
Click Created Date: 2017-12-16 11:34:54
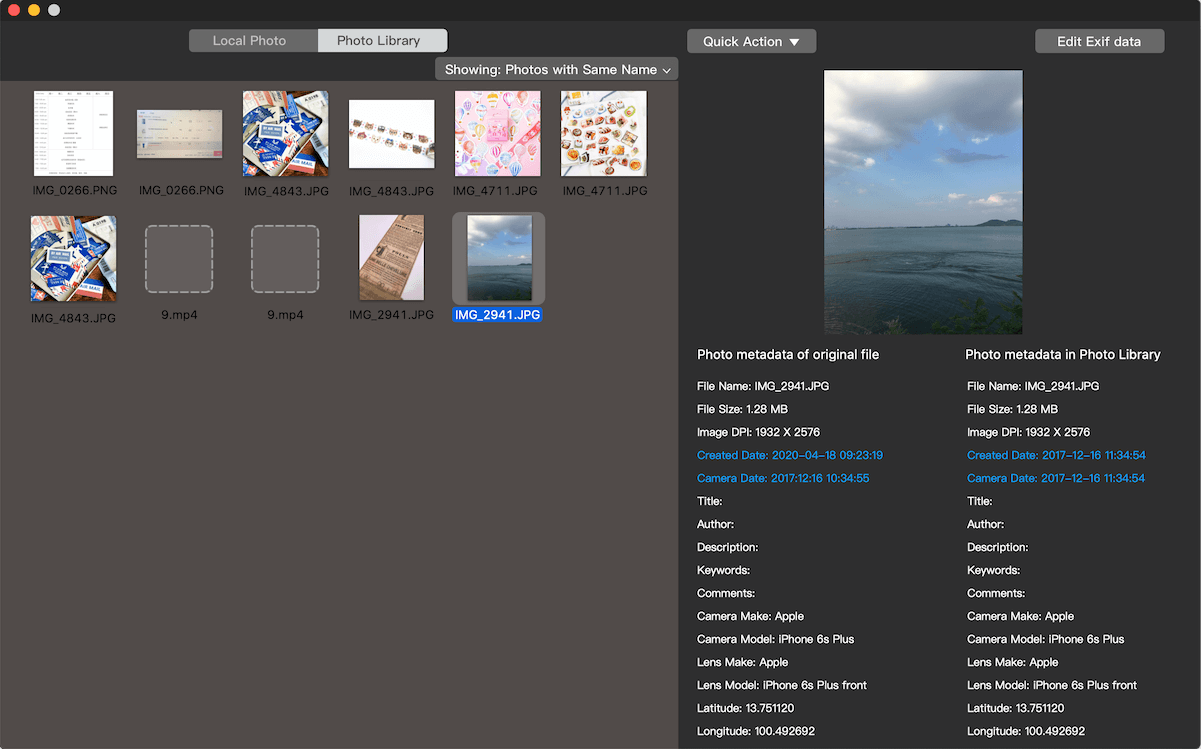coord(1056,455)
